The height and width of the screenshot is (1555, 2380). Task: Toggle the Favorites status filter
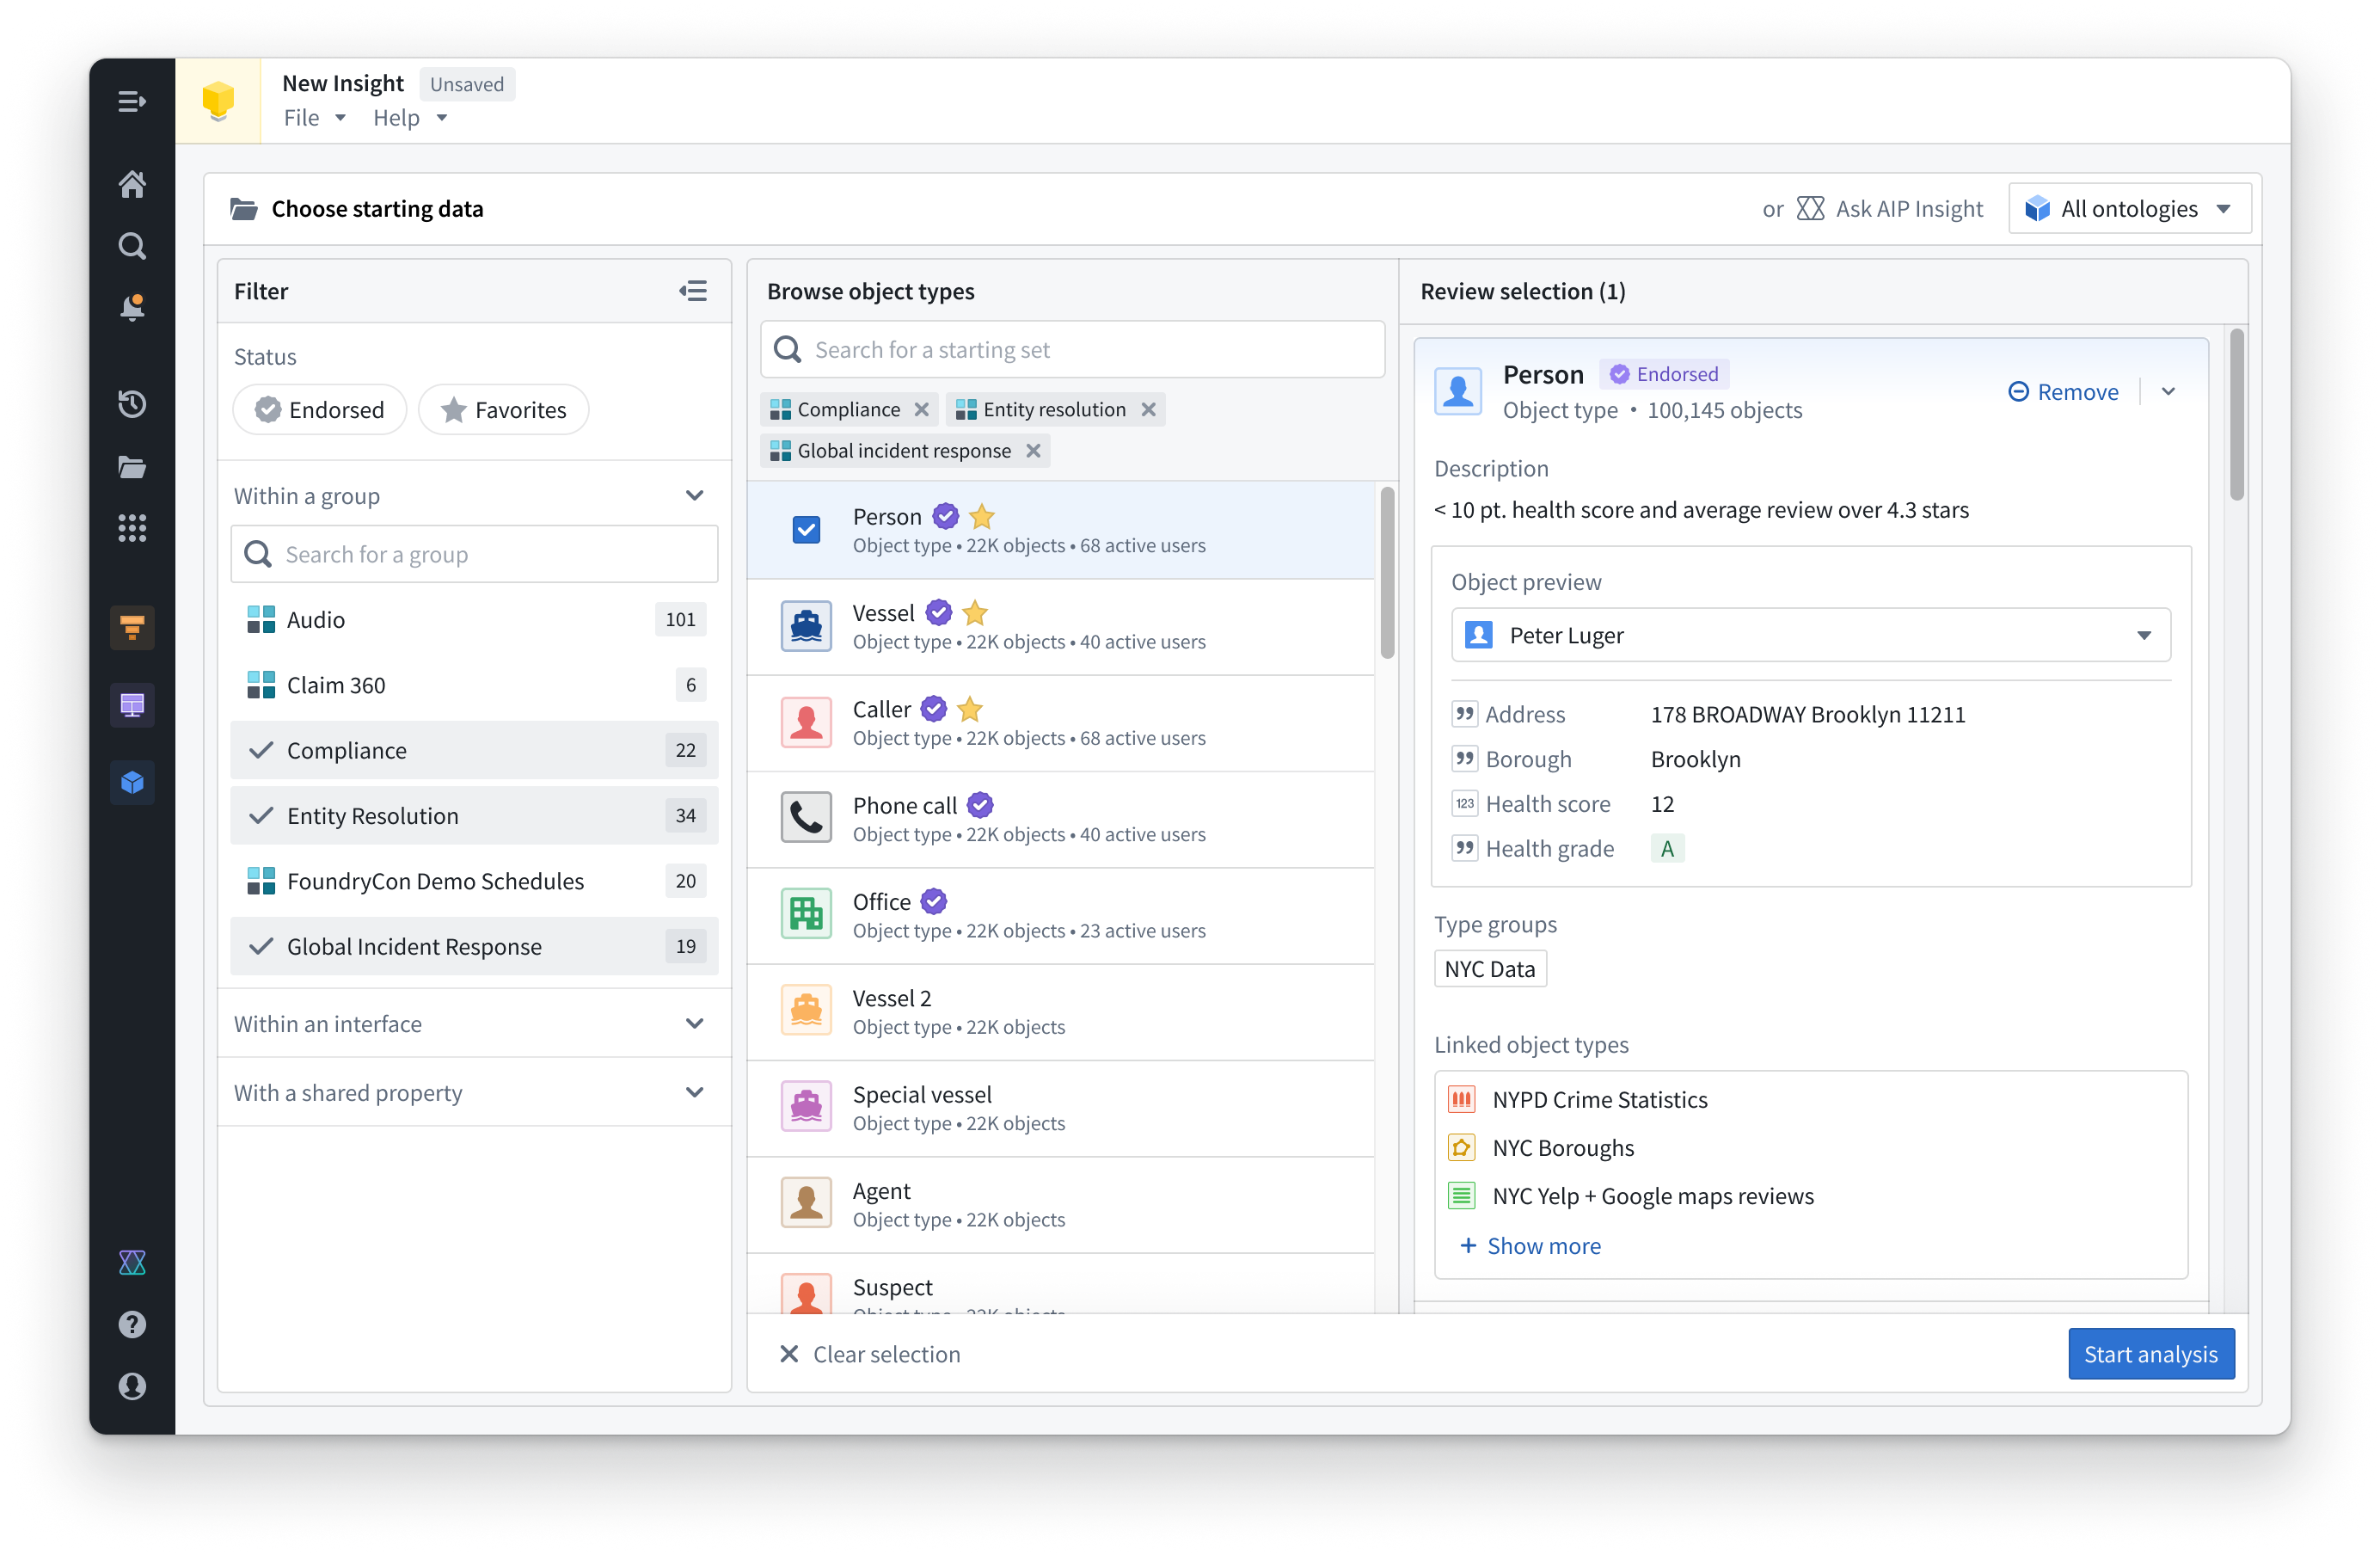tap(504, 410)
